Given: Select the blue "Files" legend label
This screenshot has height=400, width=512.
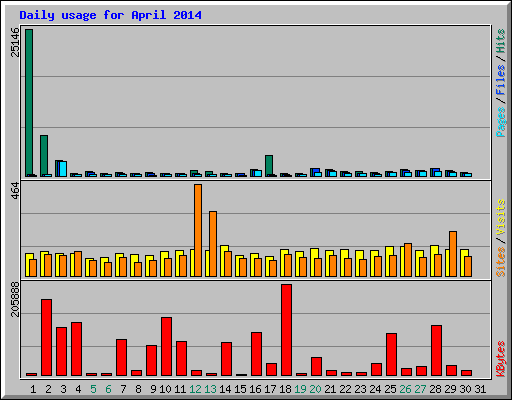Looking at the screenshot, I should click(501, 80).
